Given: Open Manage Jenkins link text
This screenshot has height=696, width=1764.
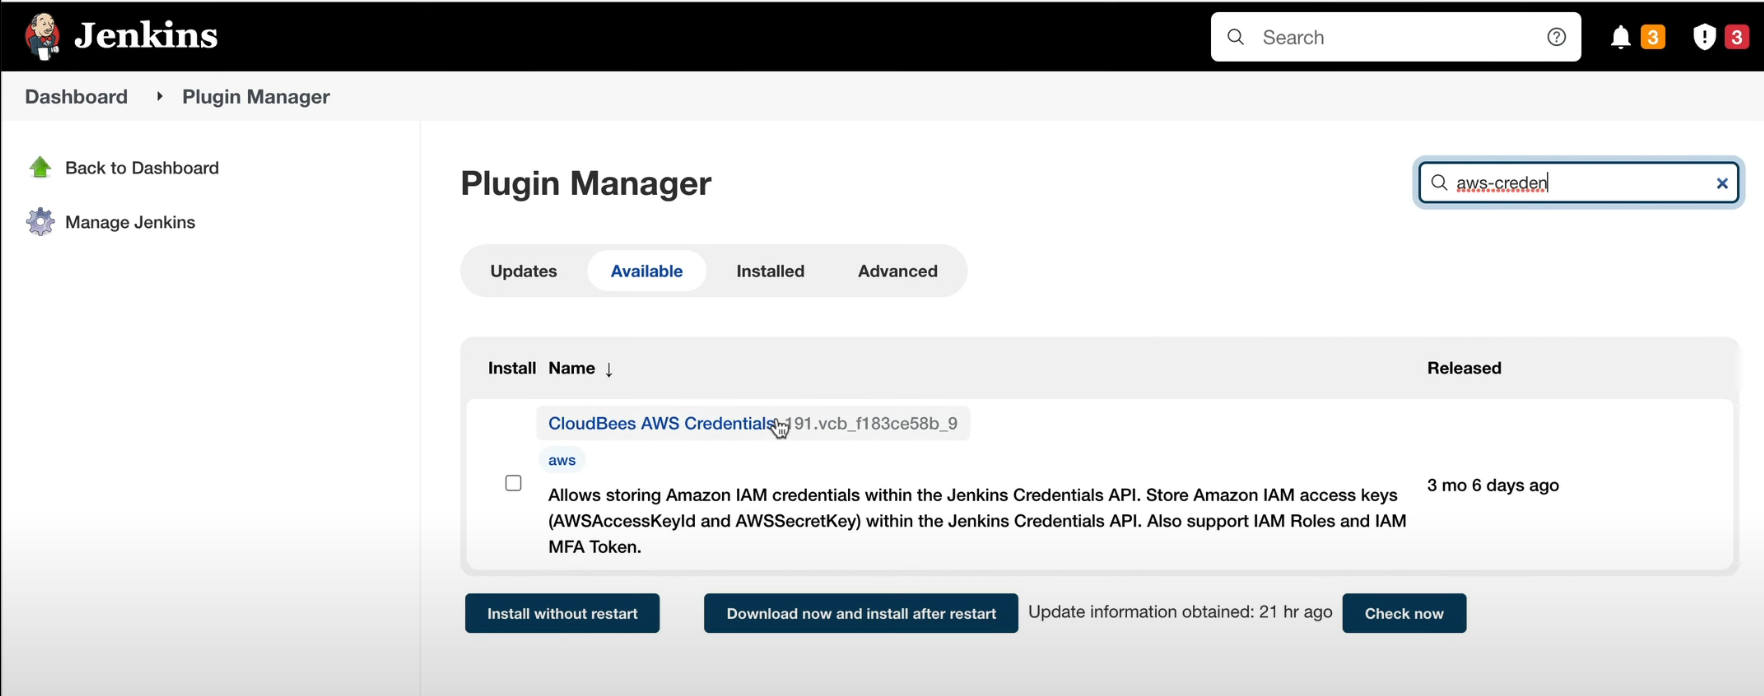Looking at the screenshot, I should click(130, 222).
